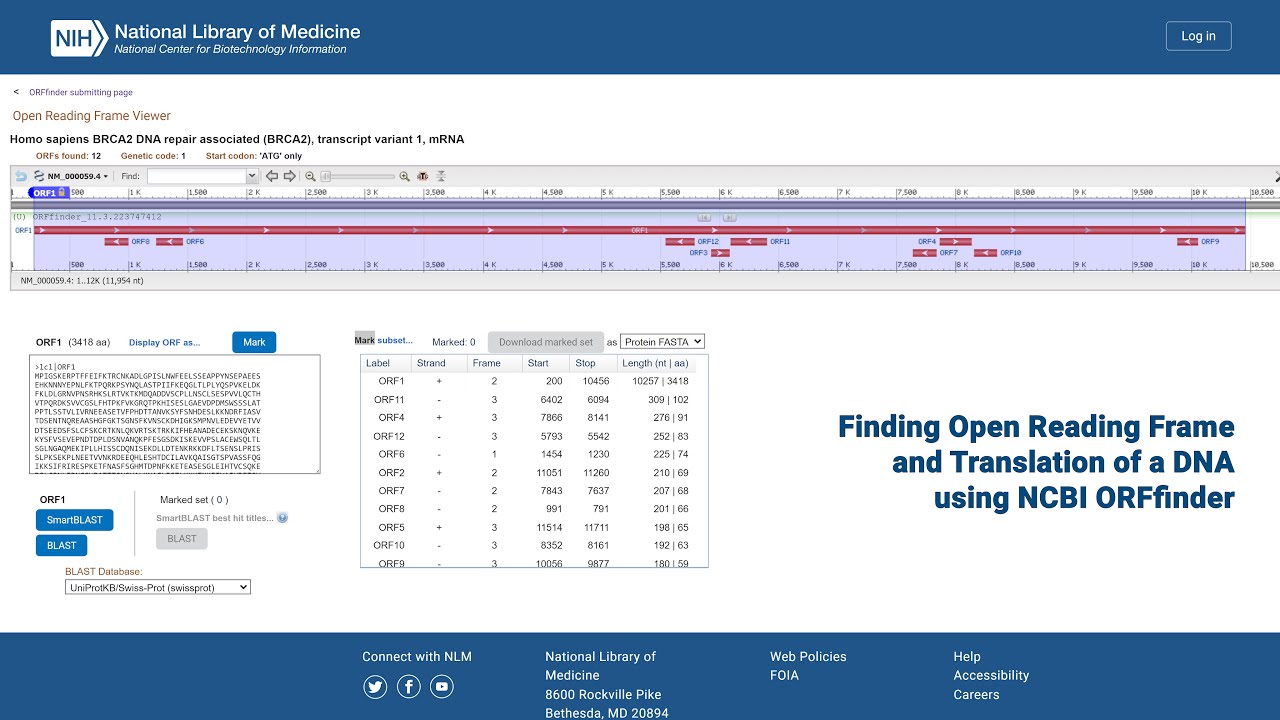Select the ORF1 bar in the graphic

tap(639, 230)
